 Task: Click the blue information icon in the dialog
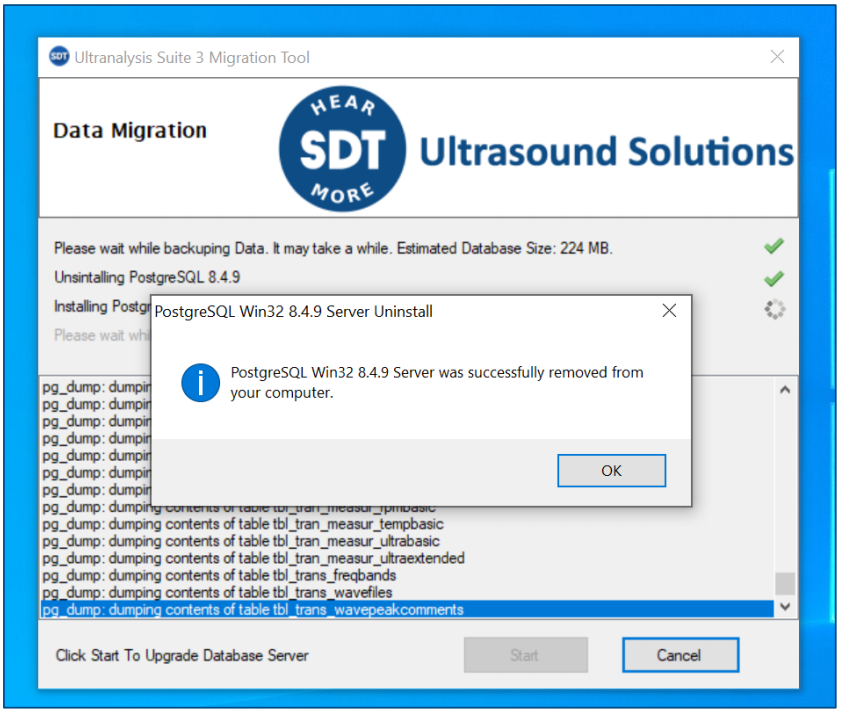200,382
